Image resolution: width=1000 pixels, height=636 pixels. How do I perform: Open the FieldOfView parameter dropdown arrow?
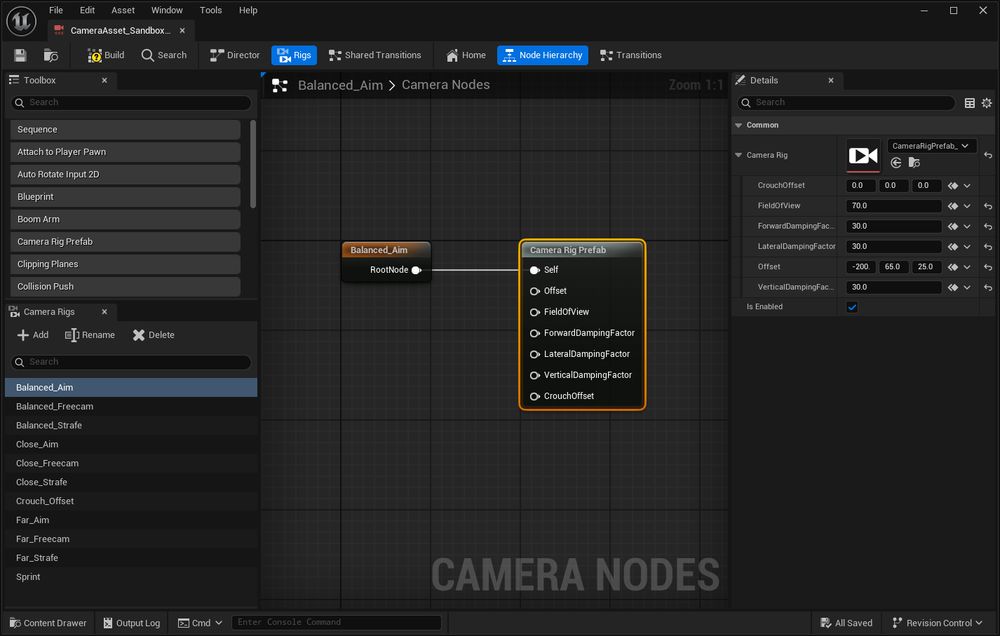click(967, 206)
